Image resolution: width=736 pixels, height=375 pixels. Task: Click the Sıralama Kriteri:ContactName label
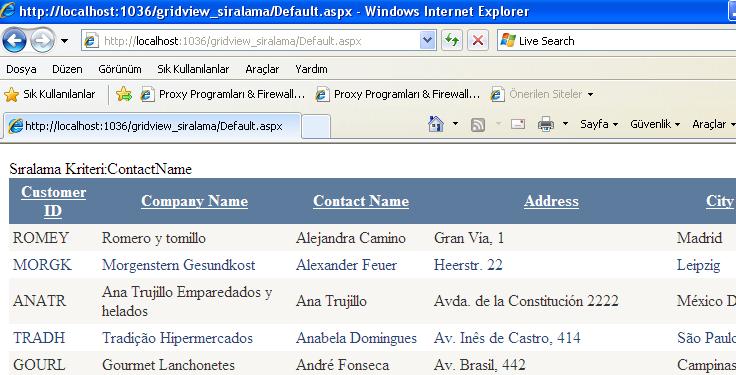pos(100,169)
